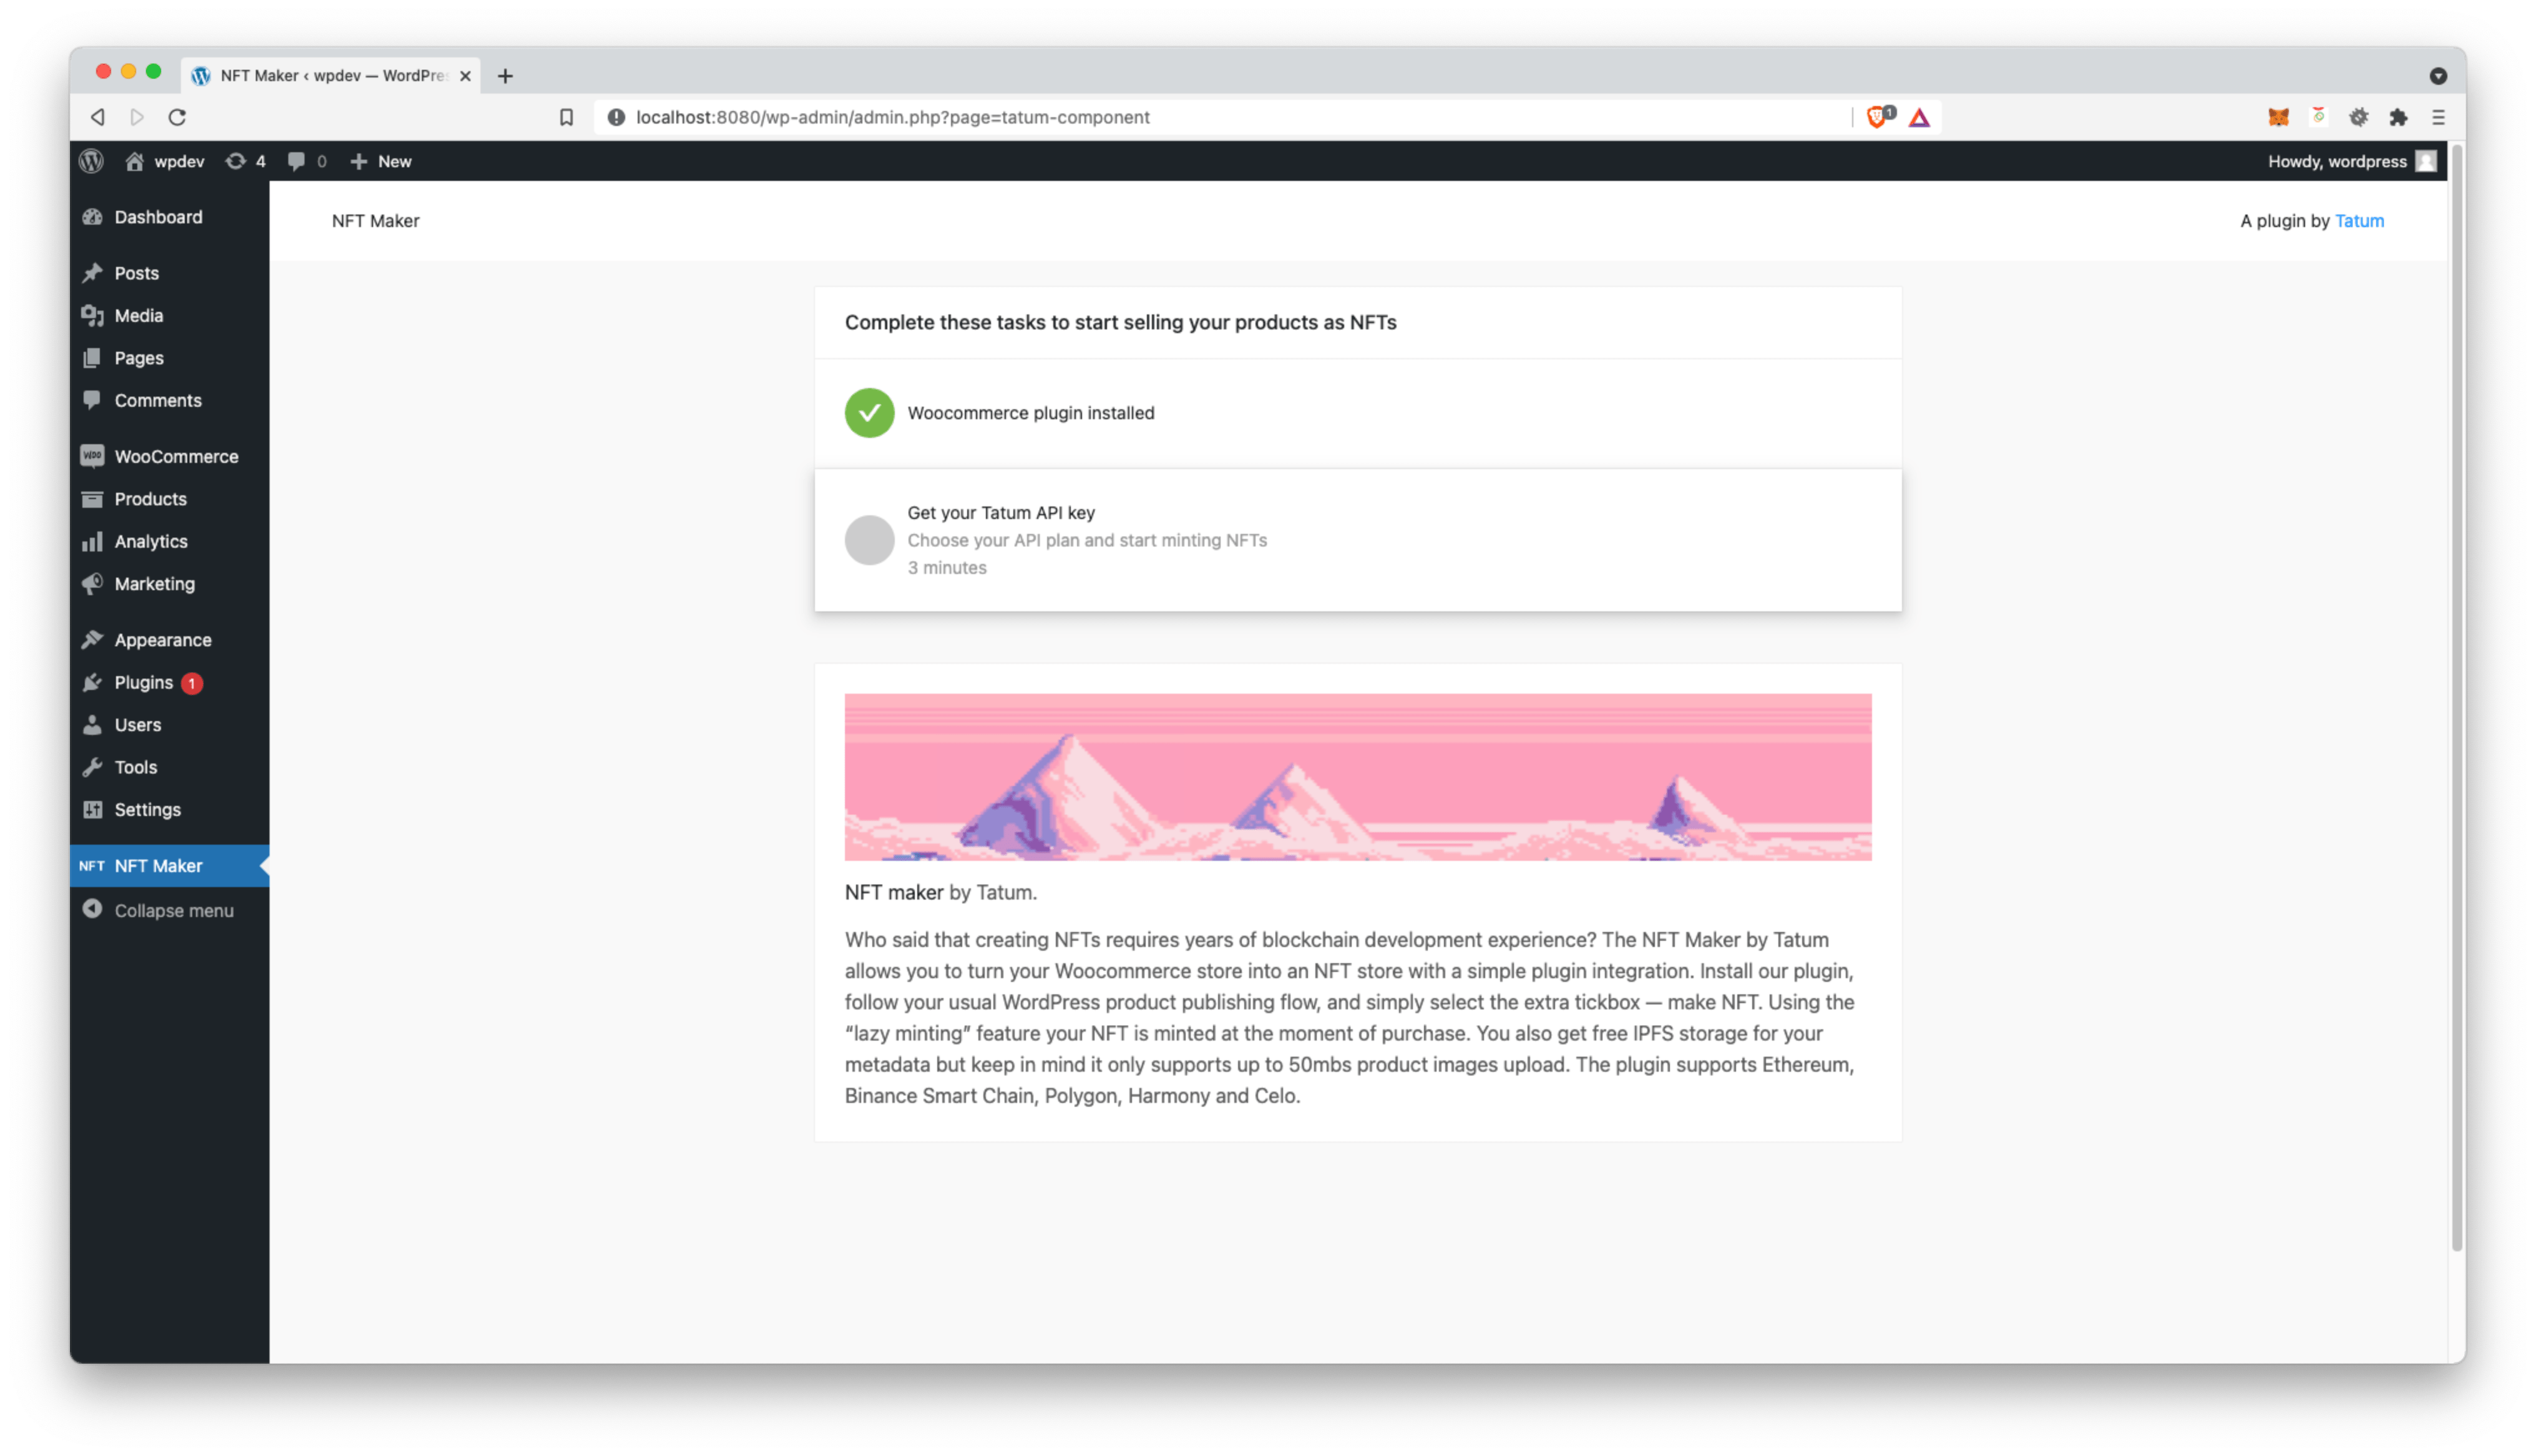Open the admin bar user dropdown

[2349, 160]
